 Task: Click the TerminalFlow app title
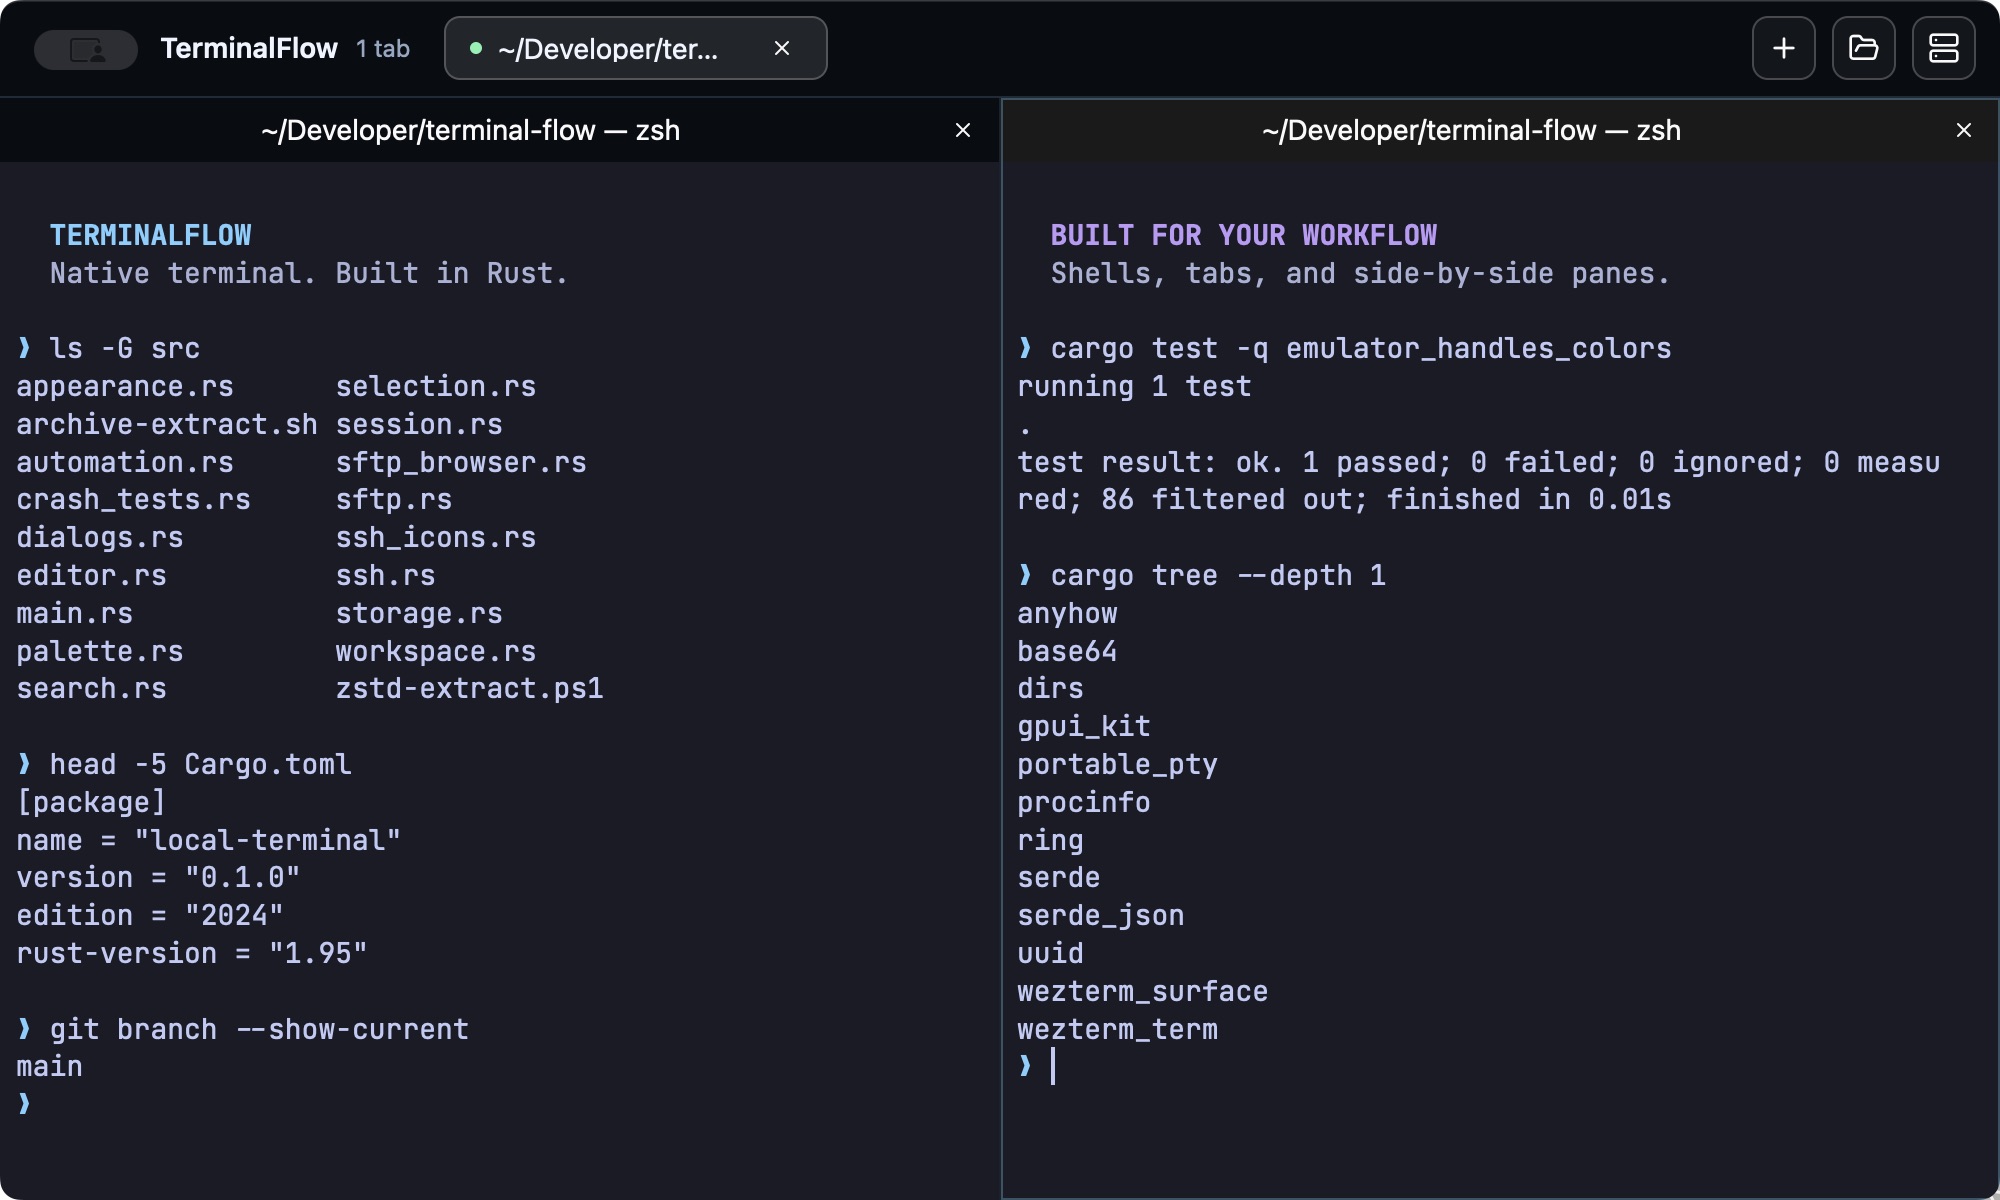[249, 48]
